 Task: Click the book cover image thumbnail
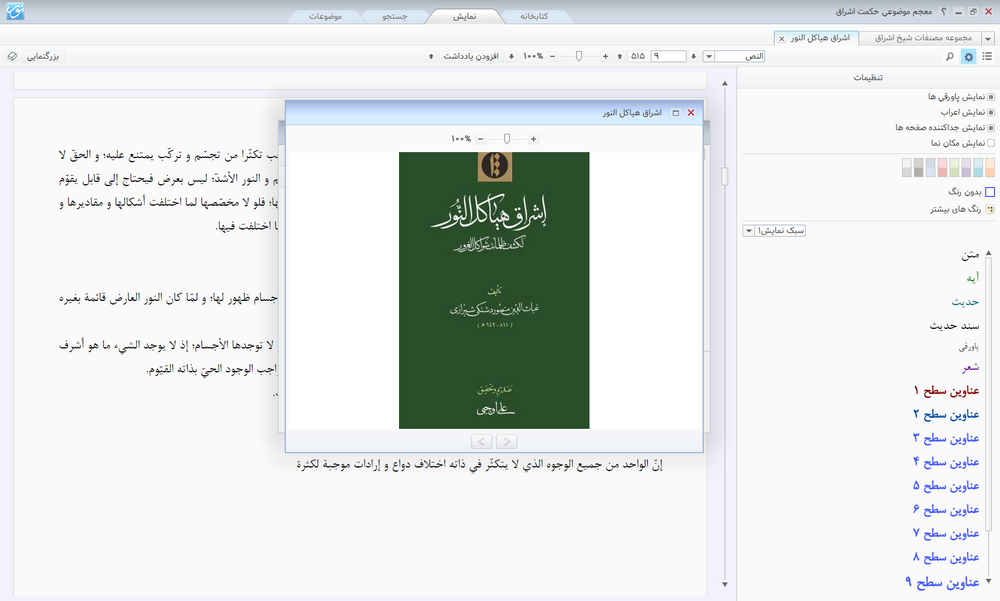point(494,290)
